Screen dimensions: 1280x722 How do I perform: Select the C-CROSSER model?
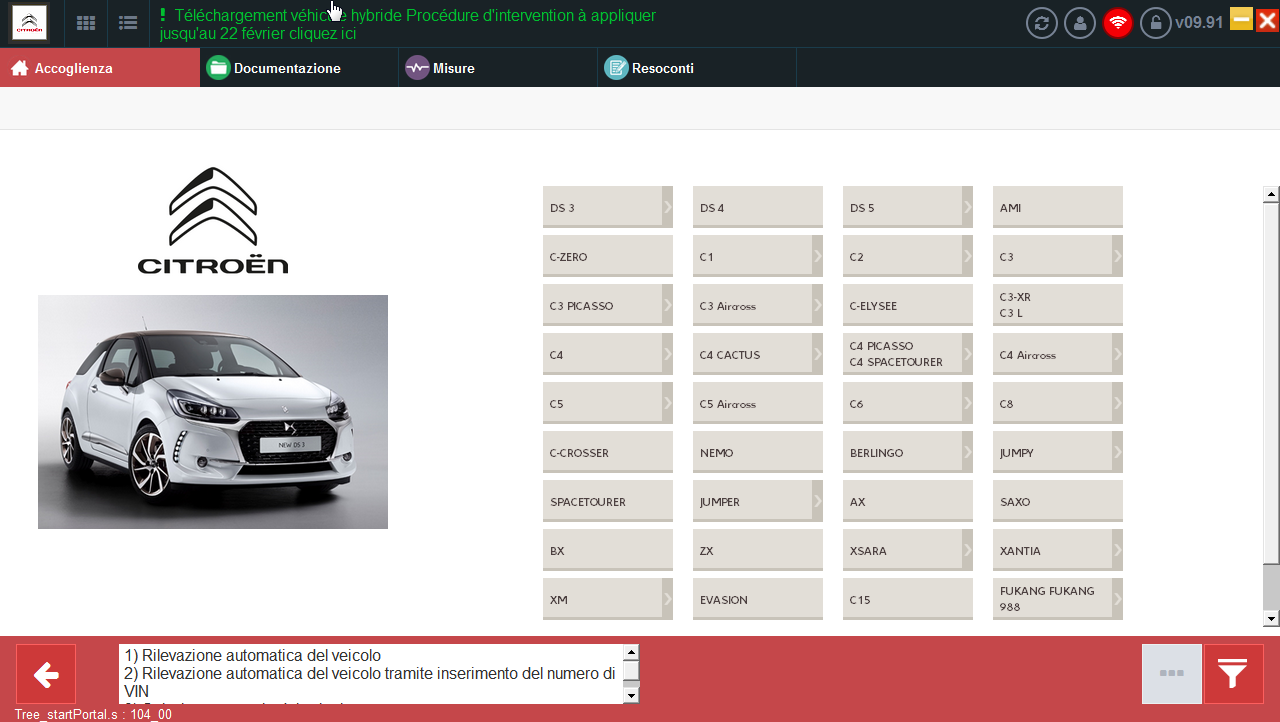point(608,452)
